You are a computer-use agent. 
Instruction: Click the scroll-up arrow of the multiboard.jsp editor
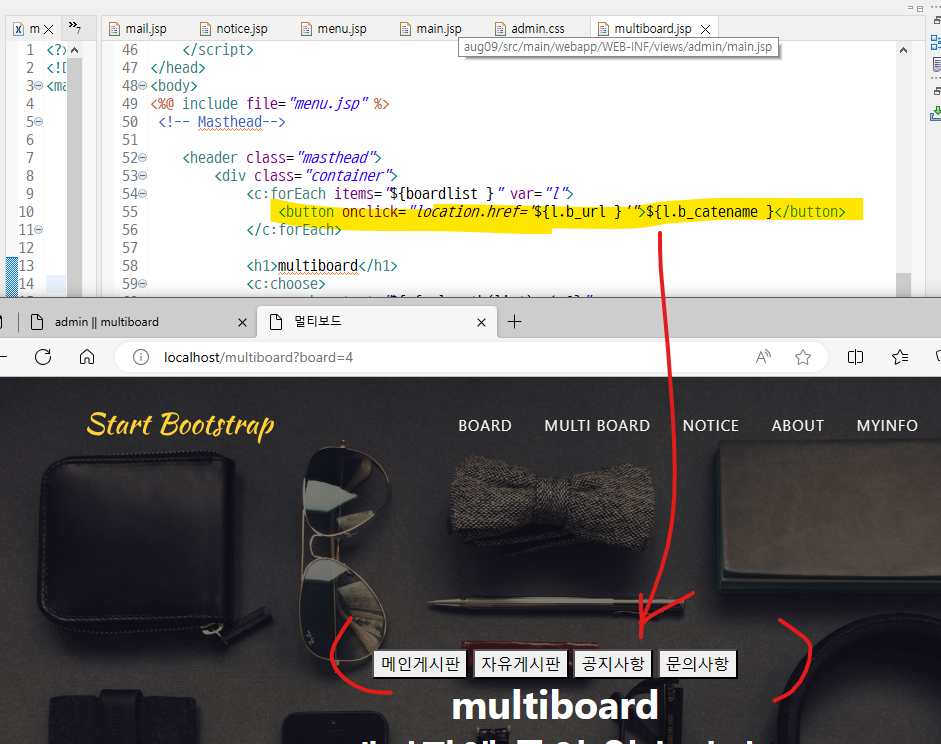point(903,50)
